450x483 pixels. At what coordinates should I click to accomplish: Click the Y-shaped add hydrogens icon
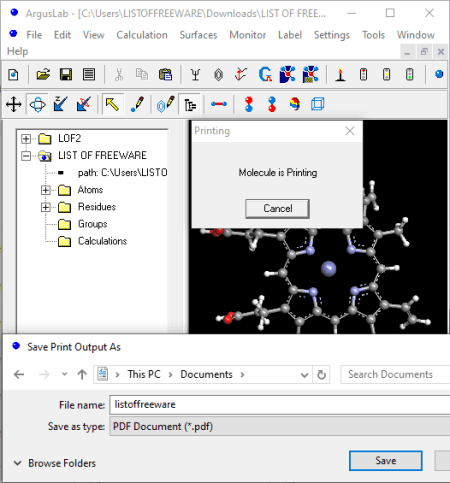[195, 74]
